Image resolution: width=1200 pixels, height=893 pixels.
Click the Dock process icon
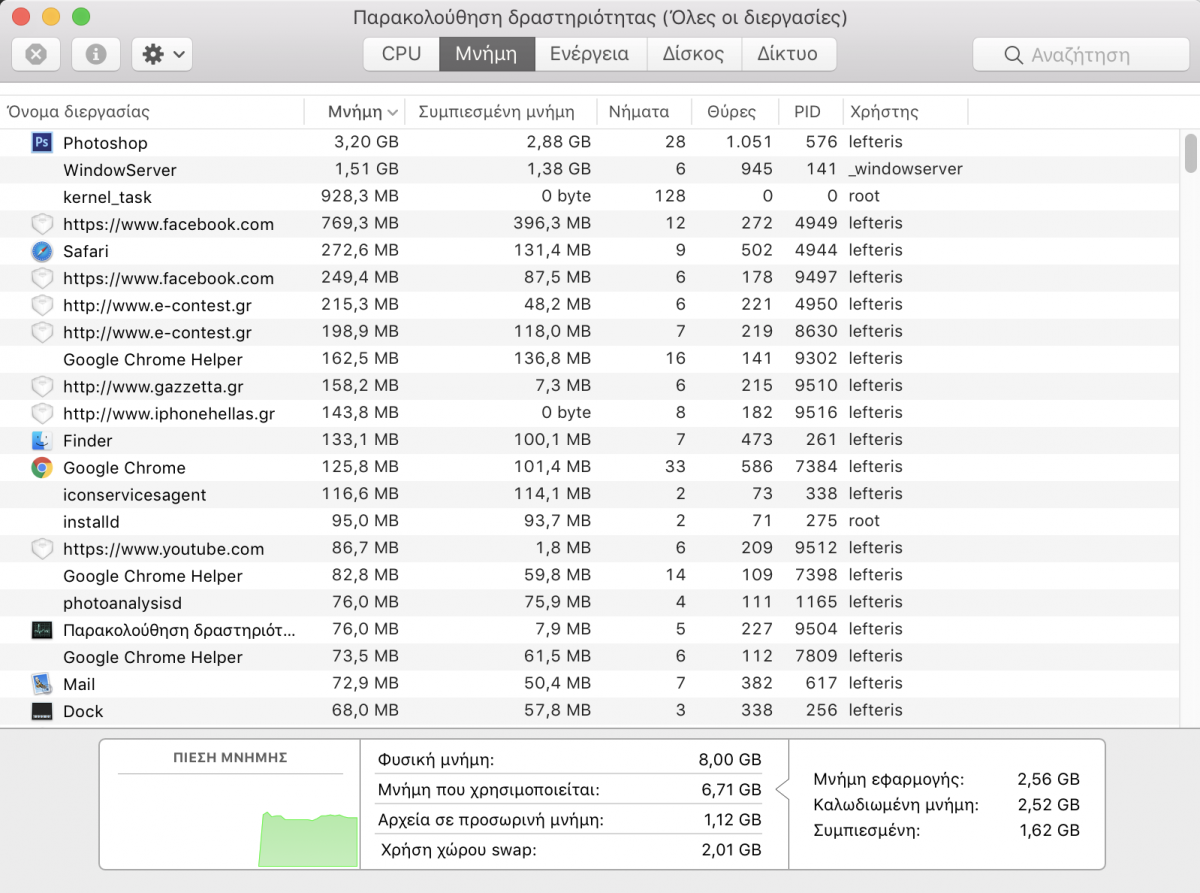(x=41, y=710)
